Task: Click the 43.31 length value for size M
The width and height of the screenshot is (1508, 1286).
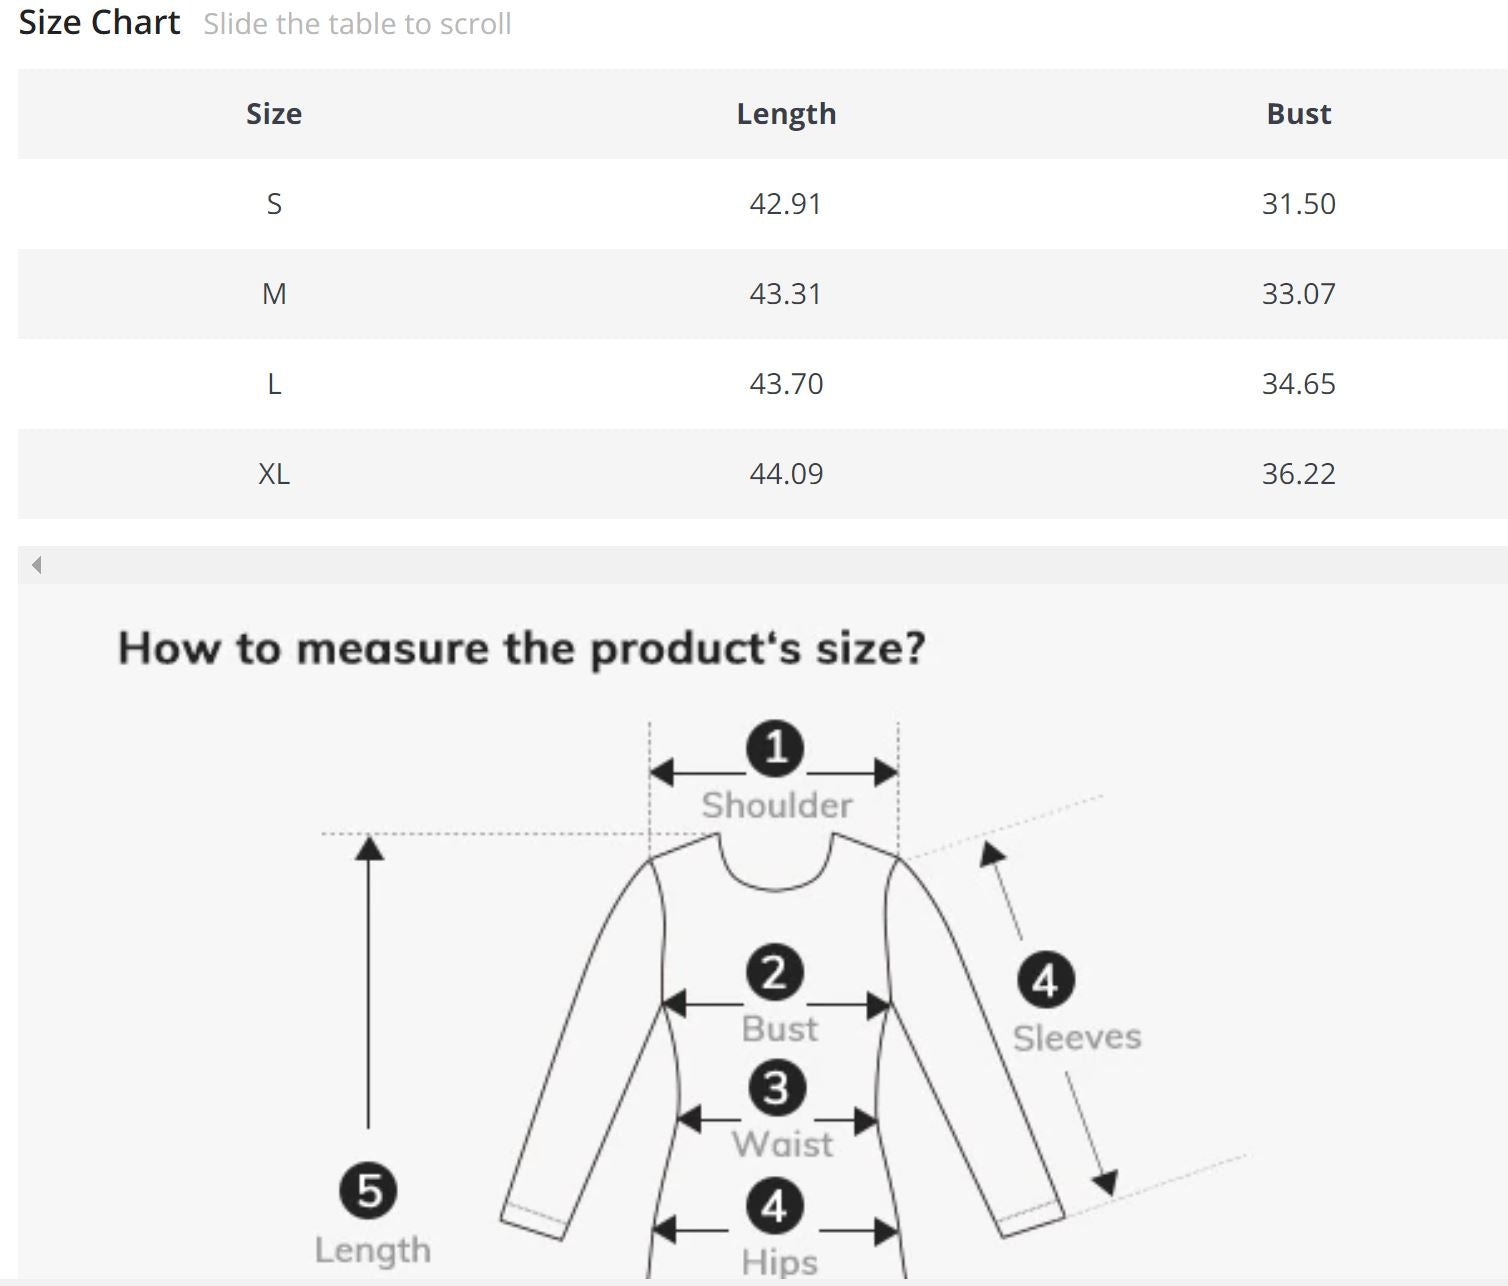Action: point(785,294)
